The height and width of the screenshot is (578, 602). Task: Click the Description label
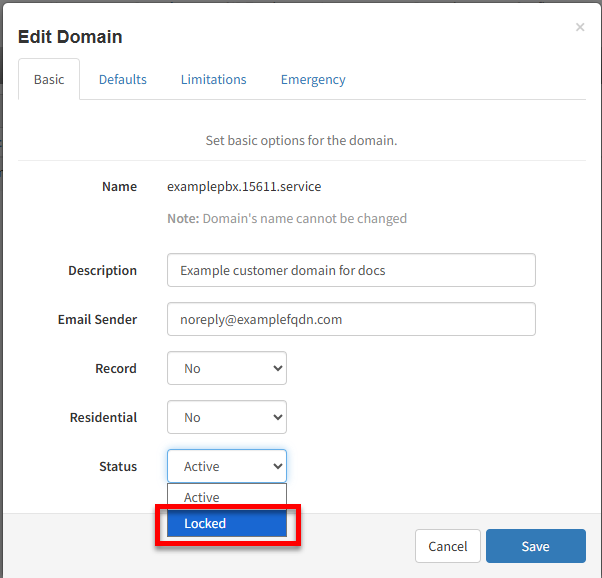[x=103, y=270]
